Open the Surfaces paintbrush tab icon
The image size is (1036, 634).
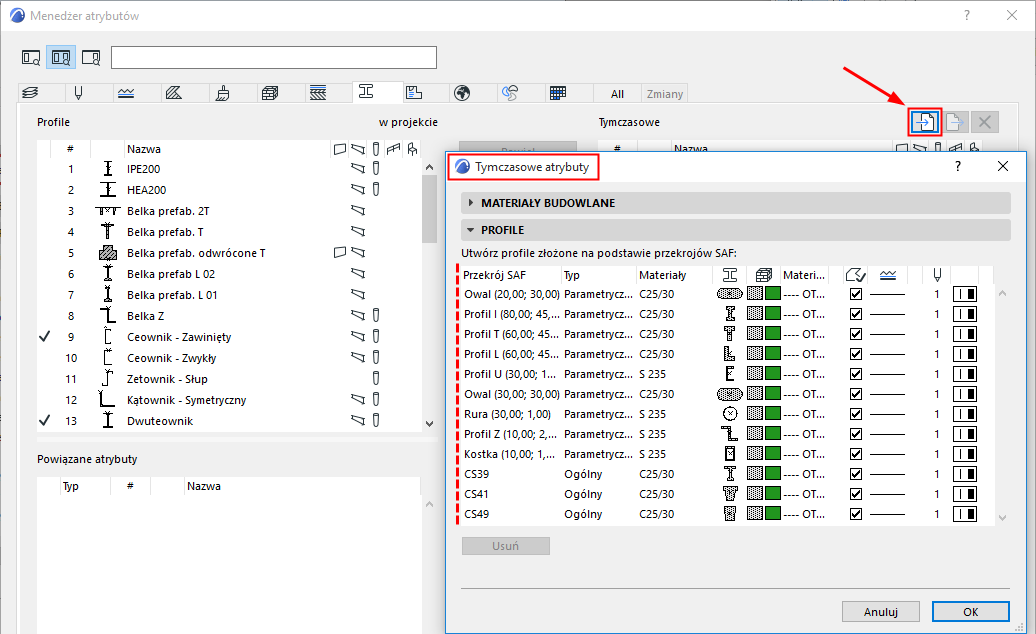coord(223,94)
